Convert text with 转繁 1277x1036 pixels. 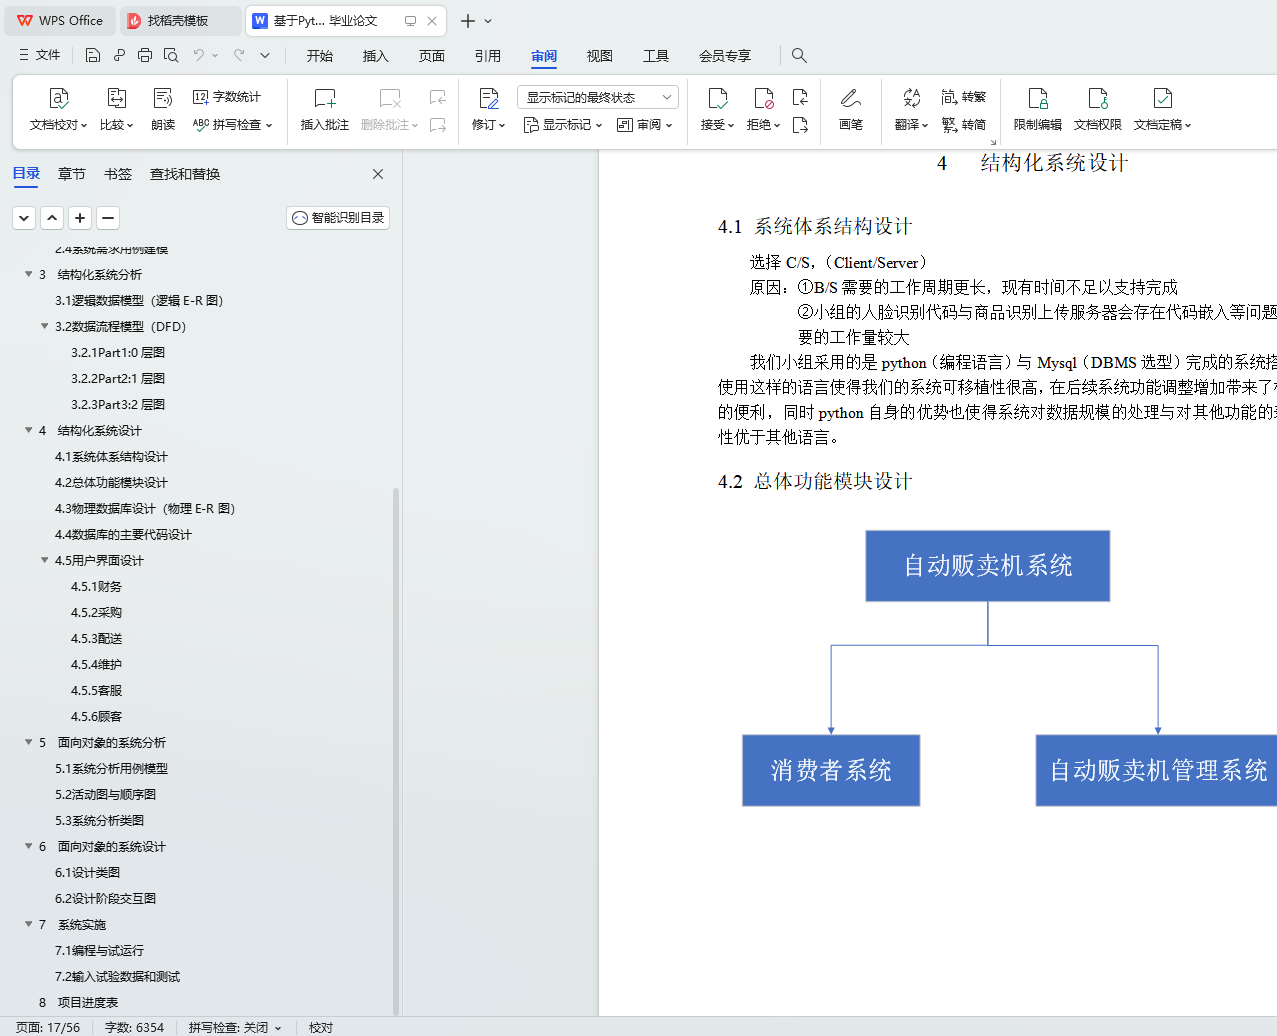964,97
